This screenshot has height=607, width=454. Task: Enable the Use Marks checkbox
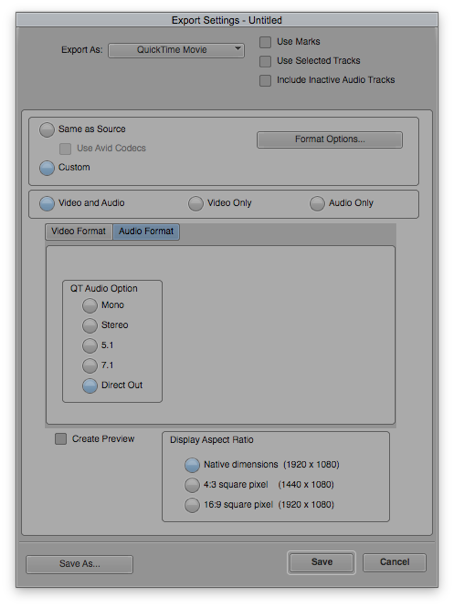click(265, 42)
